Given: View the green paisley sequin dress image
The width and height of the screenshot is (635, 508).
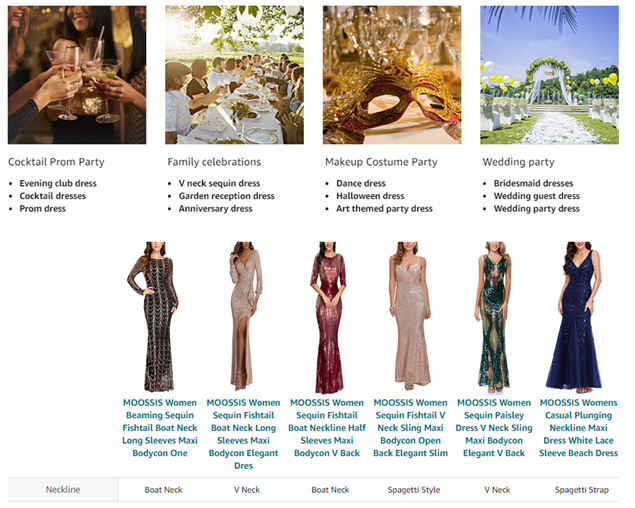Looking at the screenshot, I should click(495, 315).
